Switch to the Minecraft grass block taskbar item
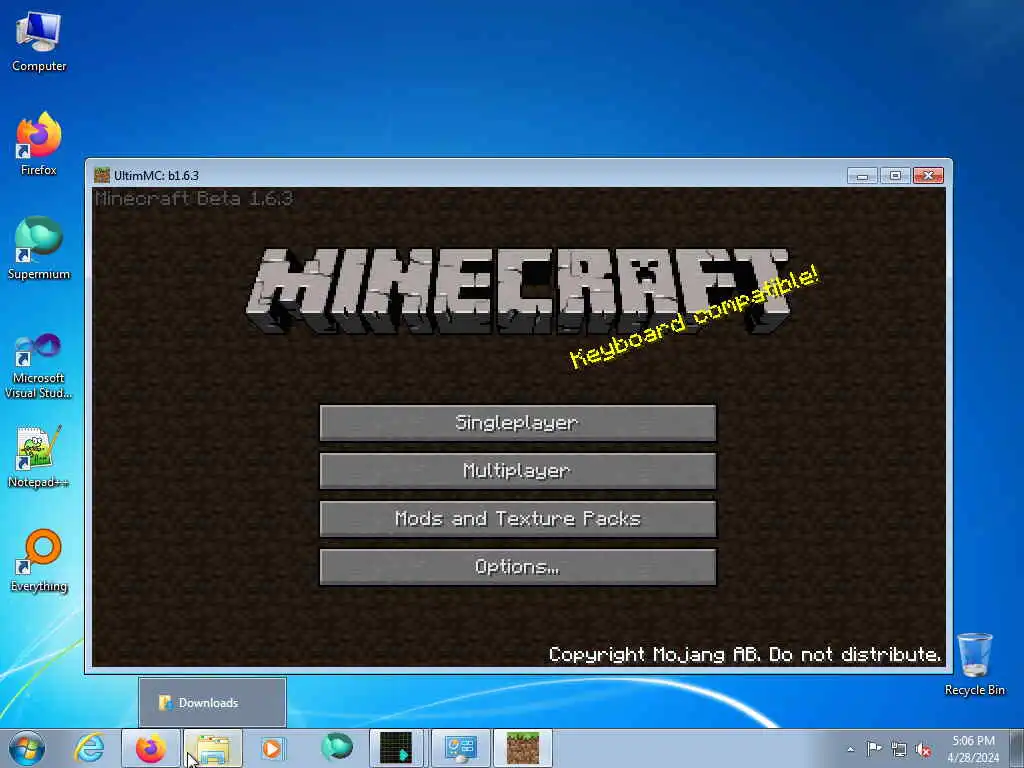 tap(523, 748)
